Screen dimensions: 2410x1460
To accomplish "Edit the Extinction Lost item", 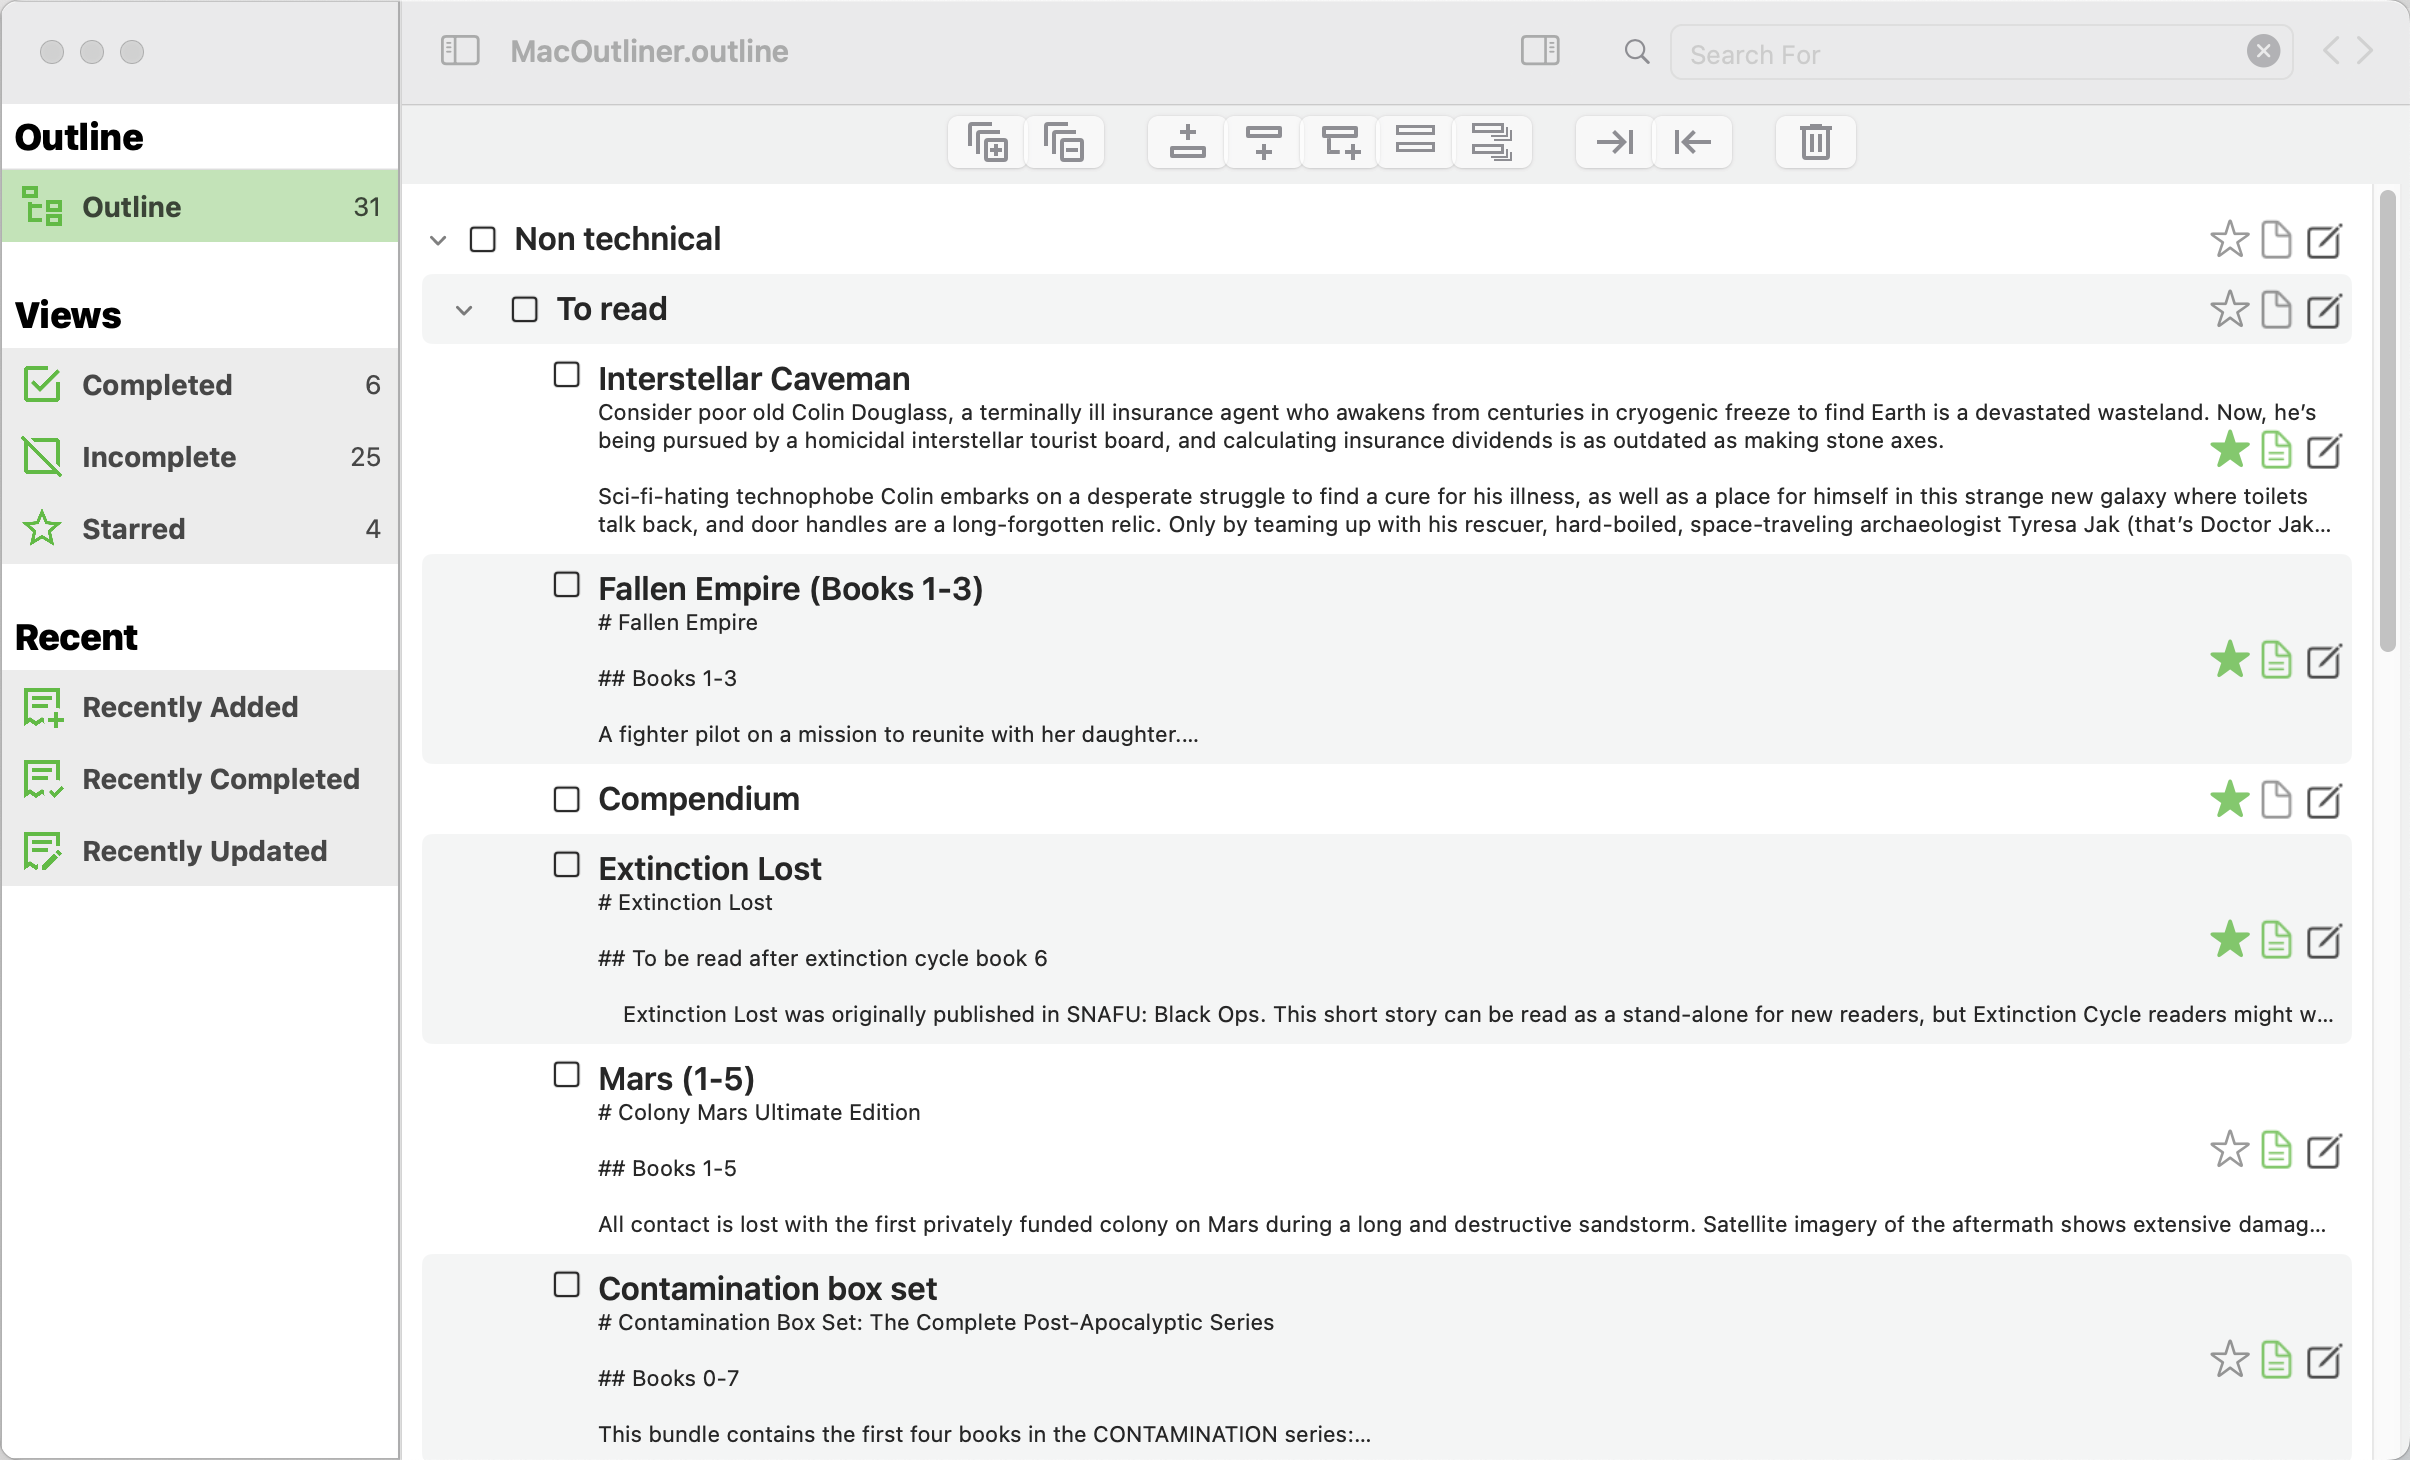I will (2325, 941).
